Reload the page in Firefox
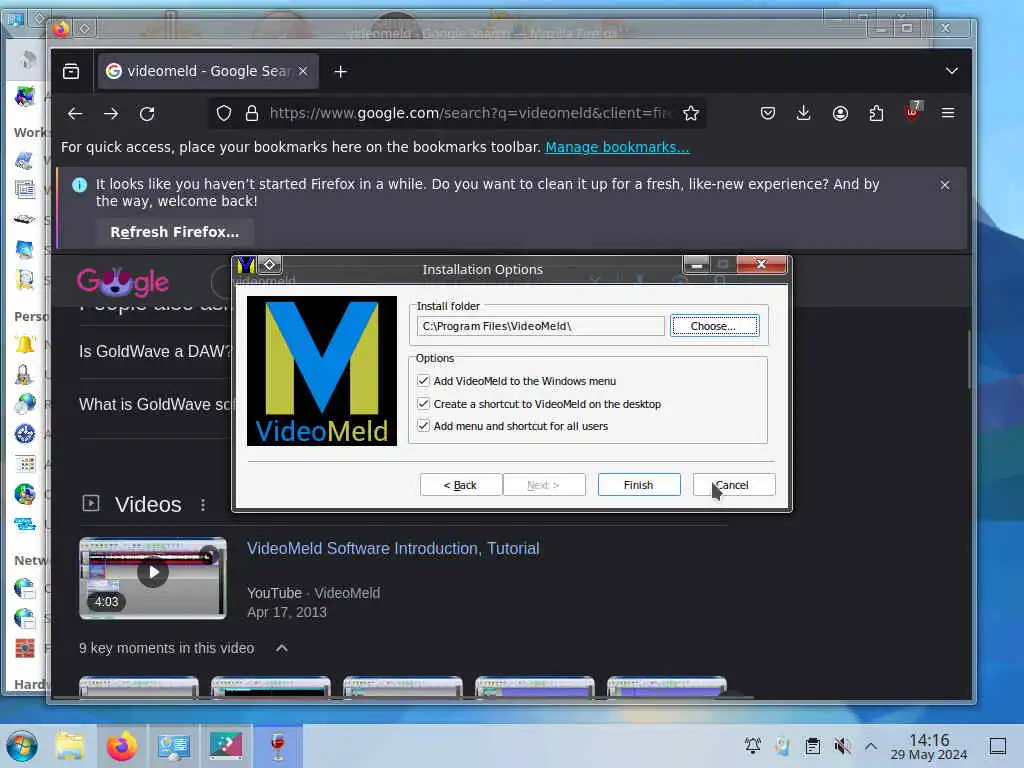 point(147,114)
